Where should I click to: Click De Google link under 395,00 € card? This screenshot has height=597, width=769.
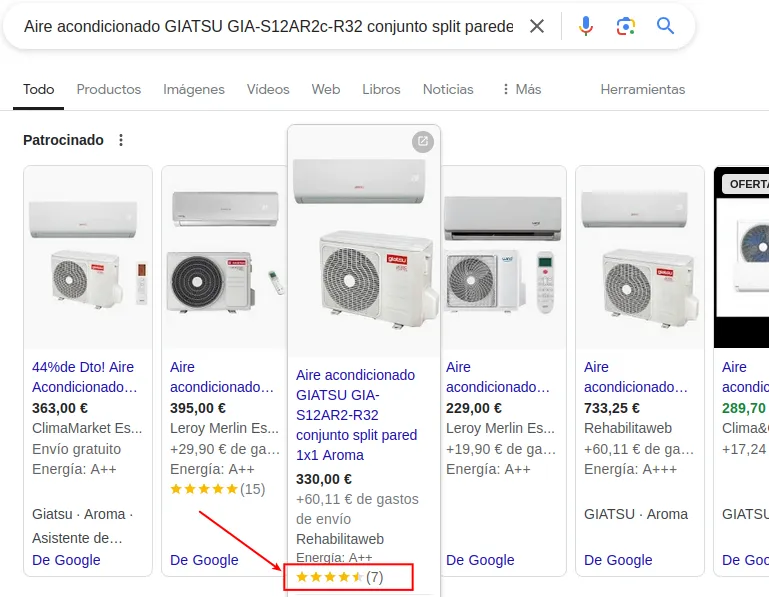tap(204, 560)
